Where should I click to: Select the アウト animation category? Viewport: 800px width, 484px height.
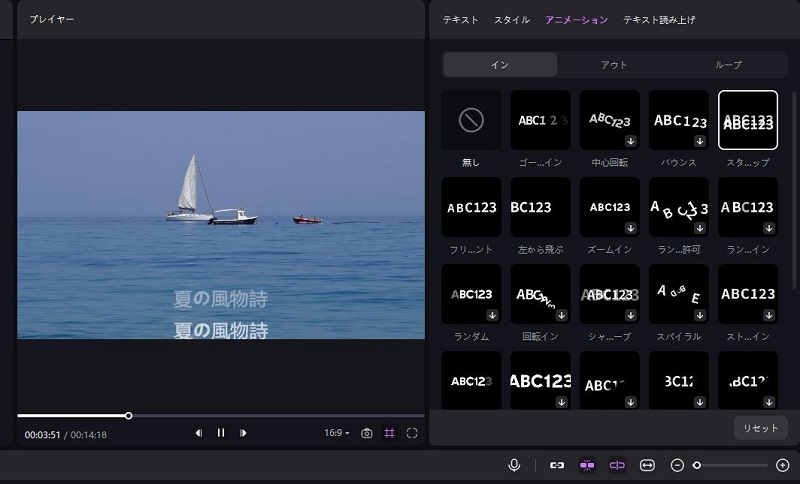tap(614, 65)
